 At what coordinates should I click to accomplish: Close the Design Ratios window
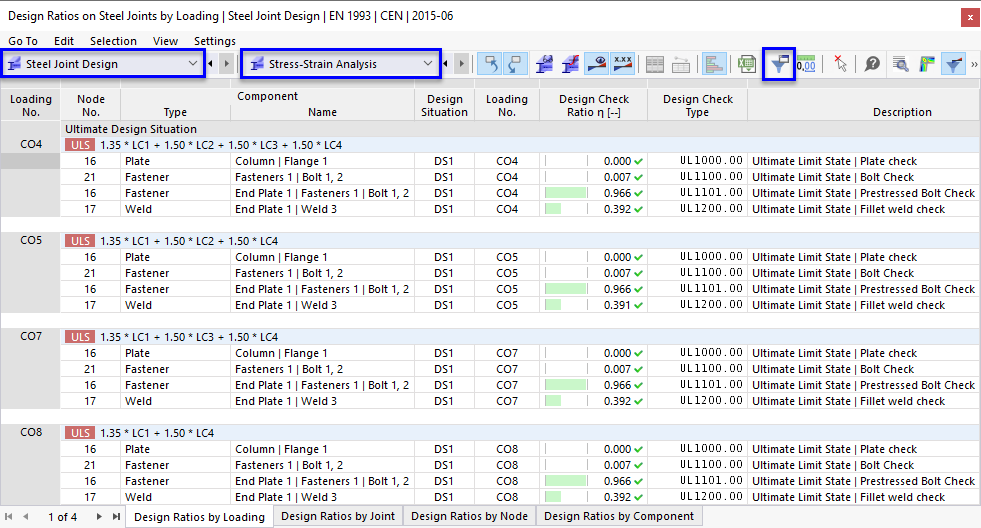[970, 18]
